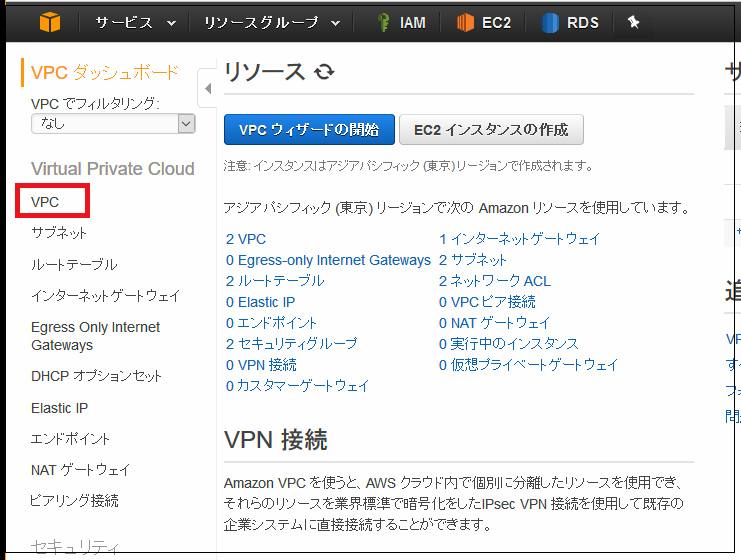
Task: Expand the リソースグループ menu
Action: point(271,22)
